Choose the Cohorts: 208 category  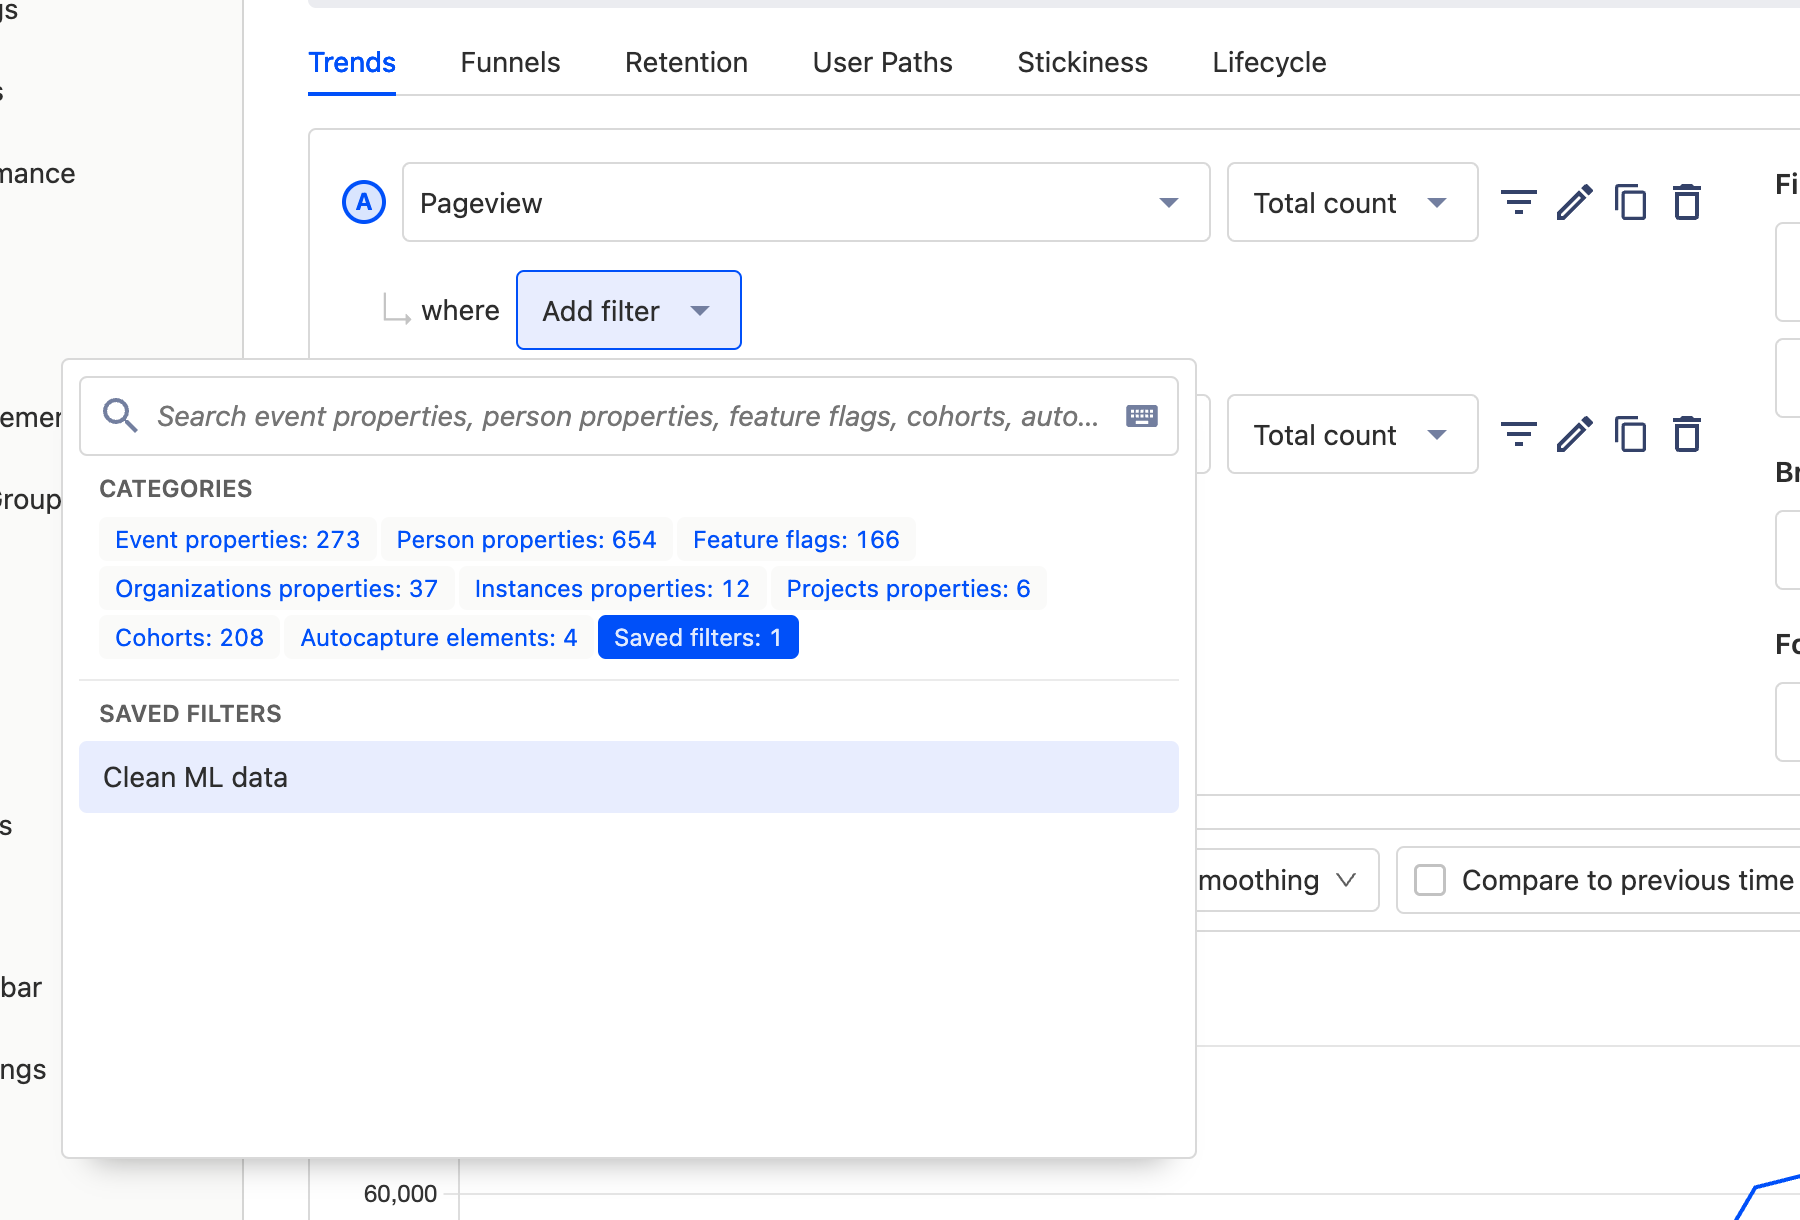click(189, 638)
